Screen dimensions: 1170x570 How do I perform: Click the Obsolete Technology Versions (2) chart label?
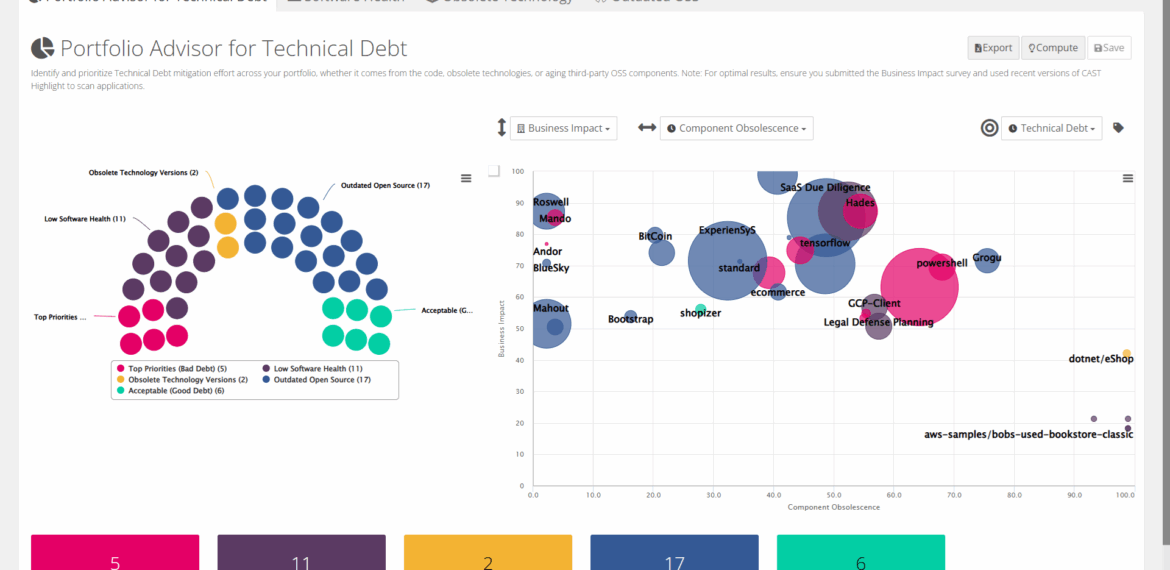[x=143, y=172]
